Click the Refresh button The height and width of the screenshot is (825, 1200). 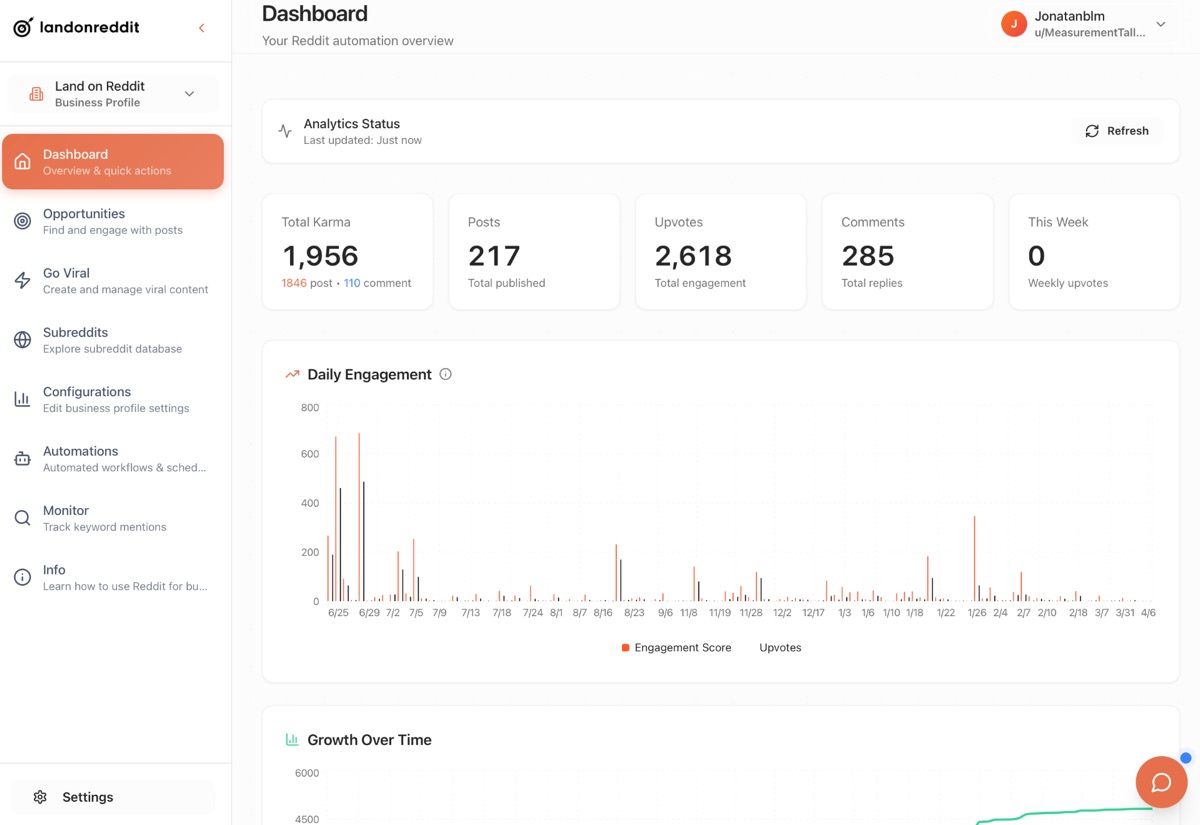pyautogui.click(x=1116, y=131)
